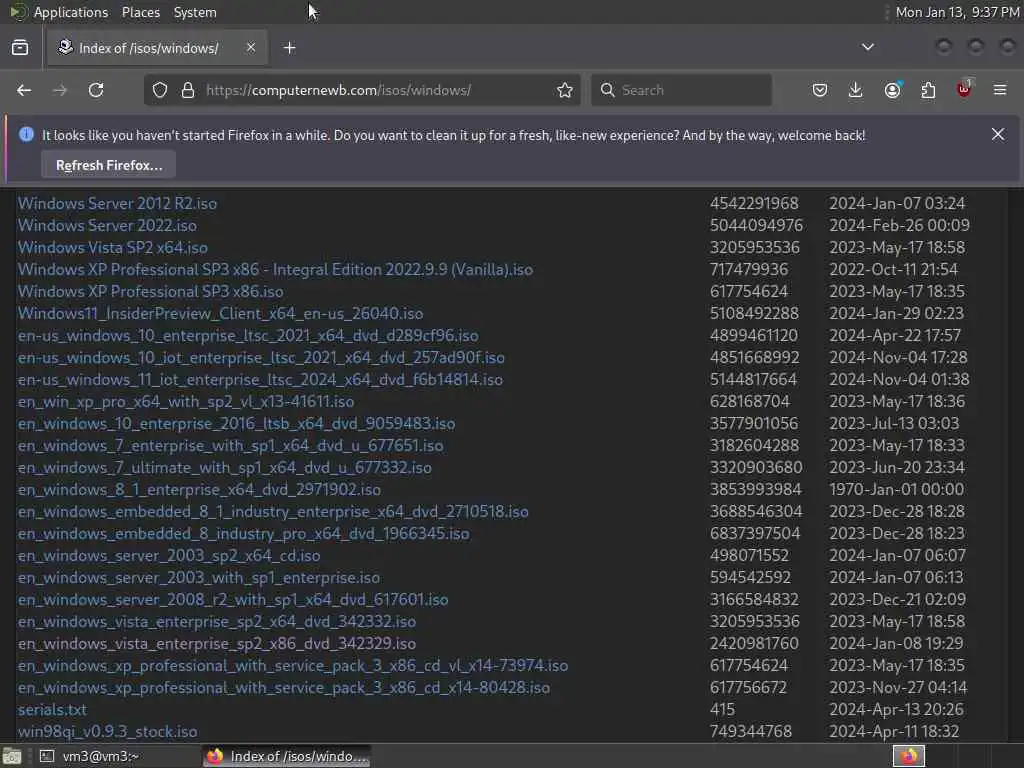This screenshot has height=768, width=1024.
Task: Download win98qi_v0.9.3_stock.iso
Action: click(x=107, y=731)
